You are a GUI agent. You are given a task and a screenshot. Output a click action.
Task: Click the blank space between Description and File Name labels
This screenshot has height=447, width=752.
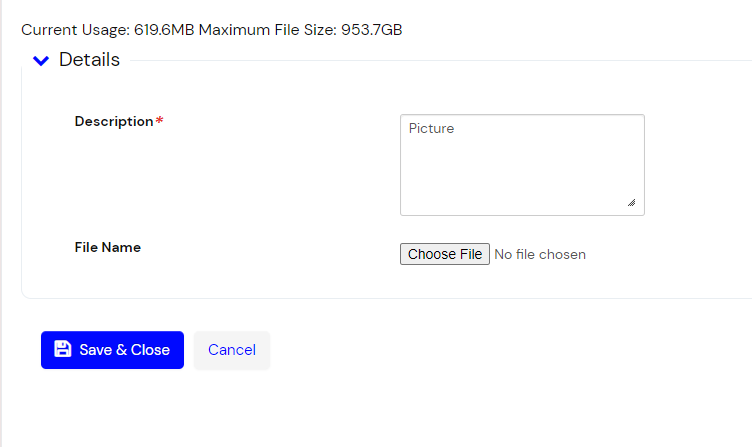coord(110,185)
